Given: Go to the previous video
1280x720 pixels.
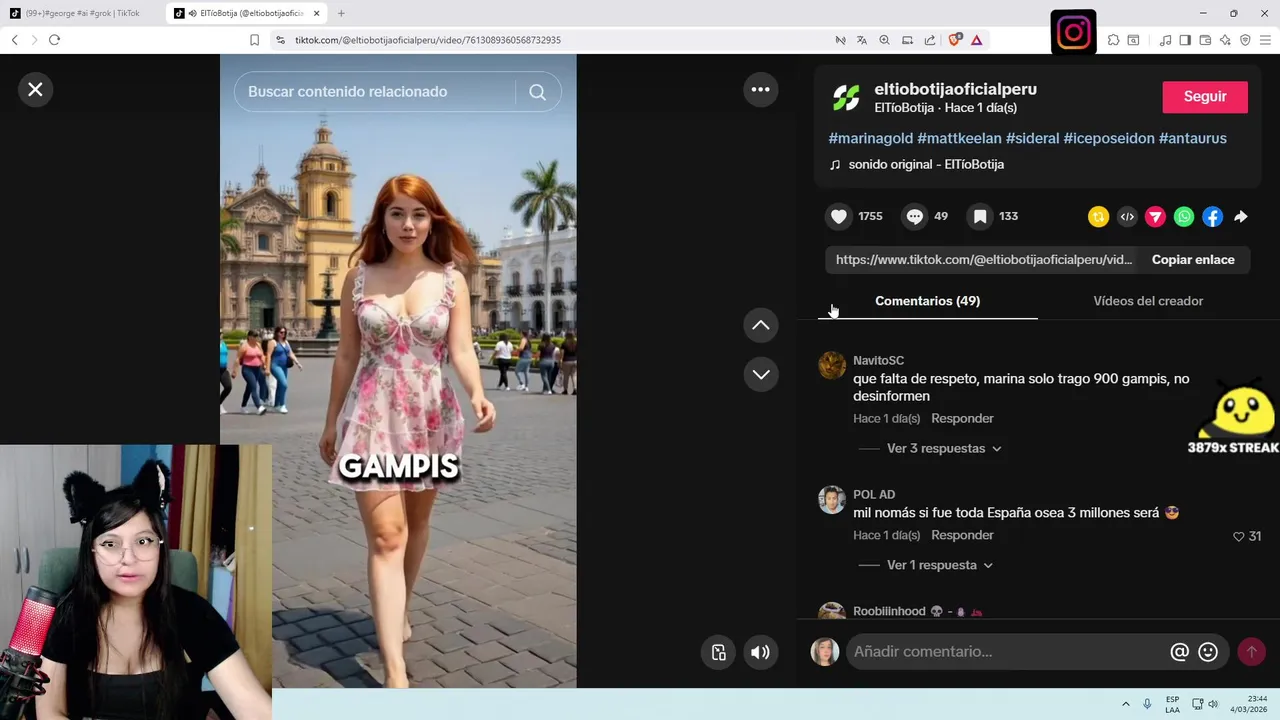Looking at the screenshot, I should (x=761, y=325).
